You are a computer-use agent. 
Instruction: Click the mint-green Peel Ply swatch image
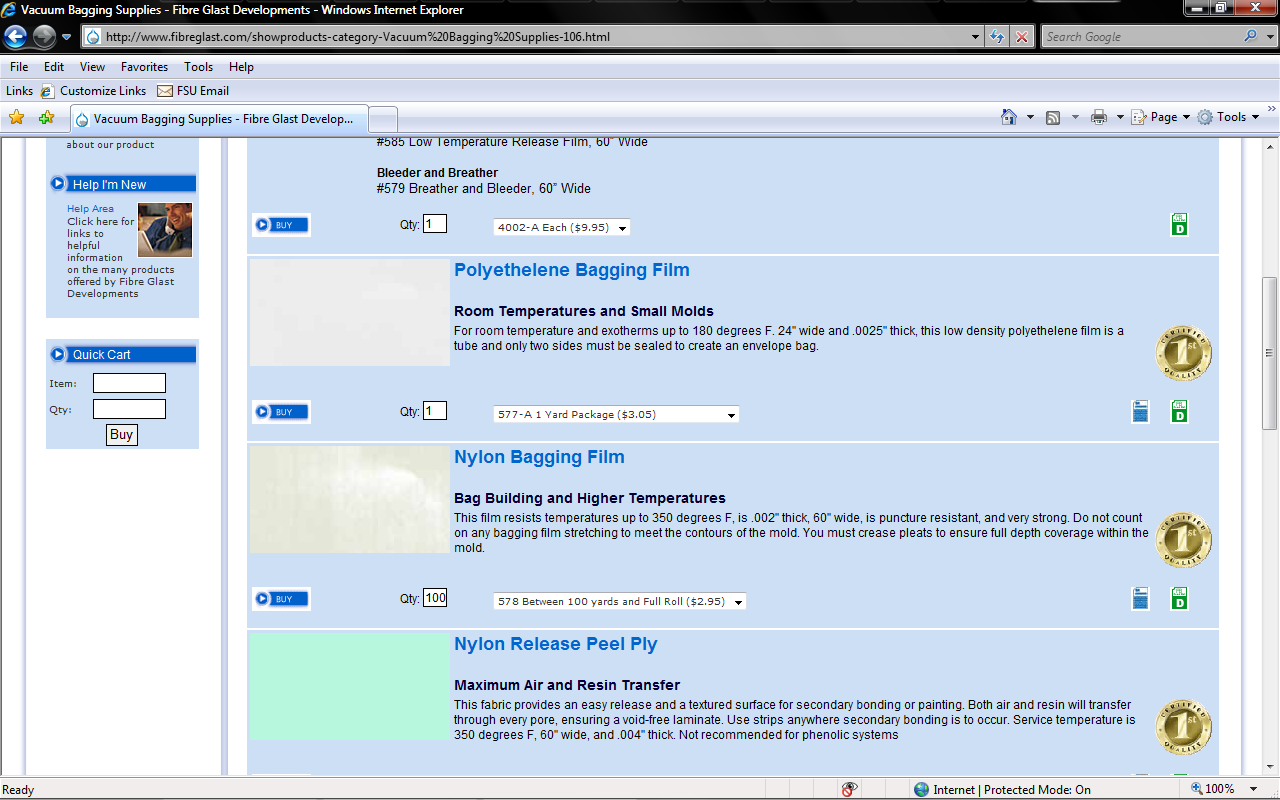349,687
